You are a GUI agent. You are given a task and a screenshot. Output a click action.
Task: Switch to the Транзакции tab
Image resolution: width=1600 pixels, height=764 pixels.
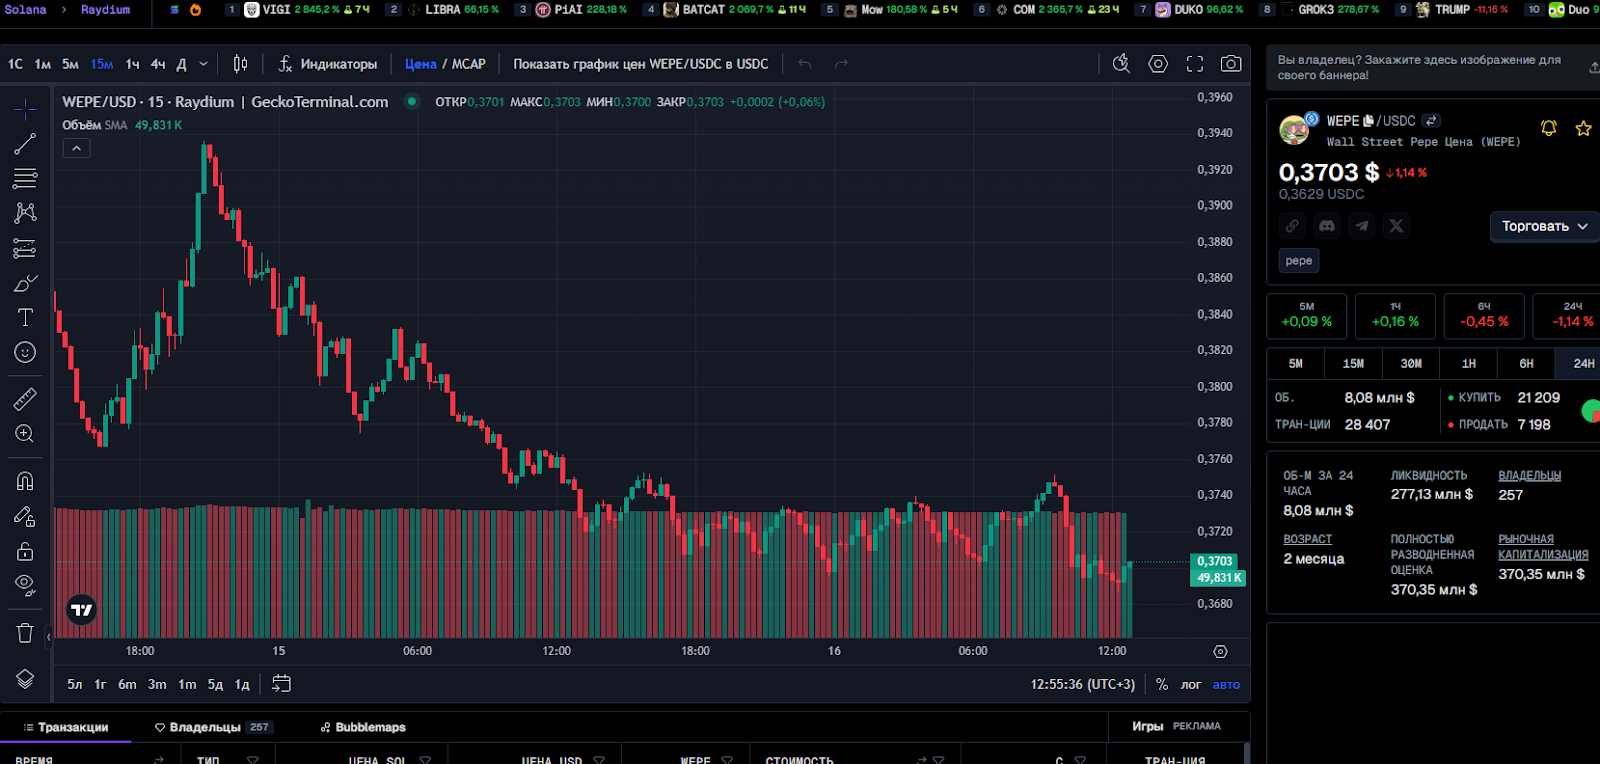[x=65, y=727]
